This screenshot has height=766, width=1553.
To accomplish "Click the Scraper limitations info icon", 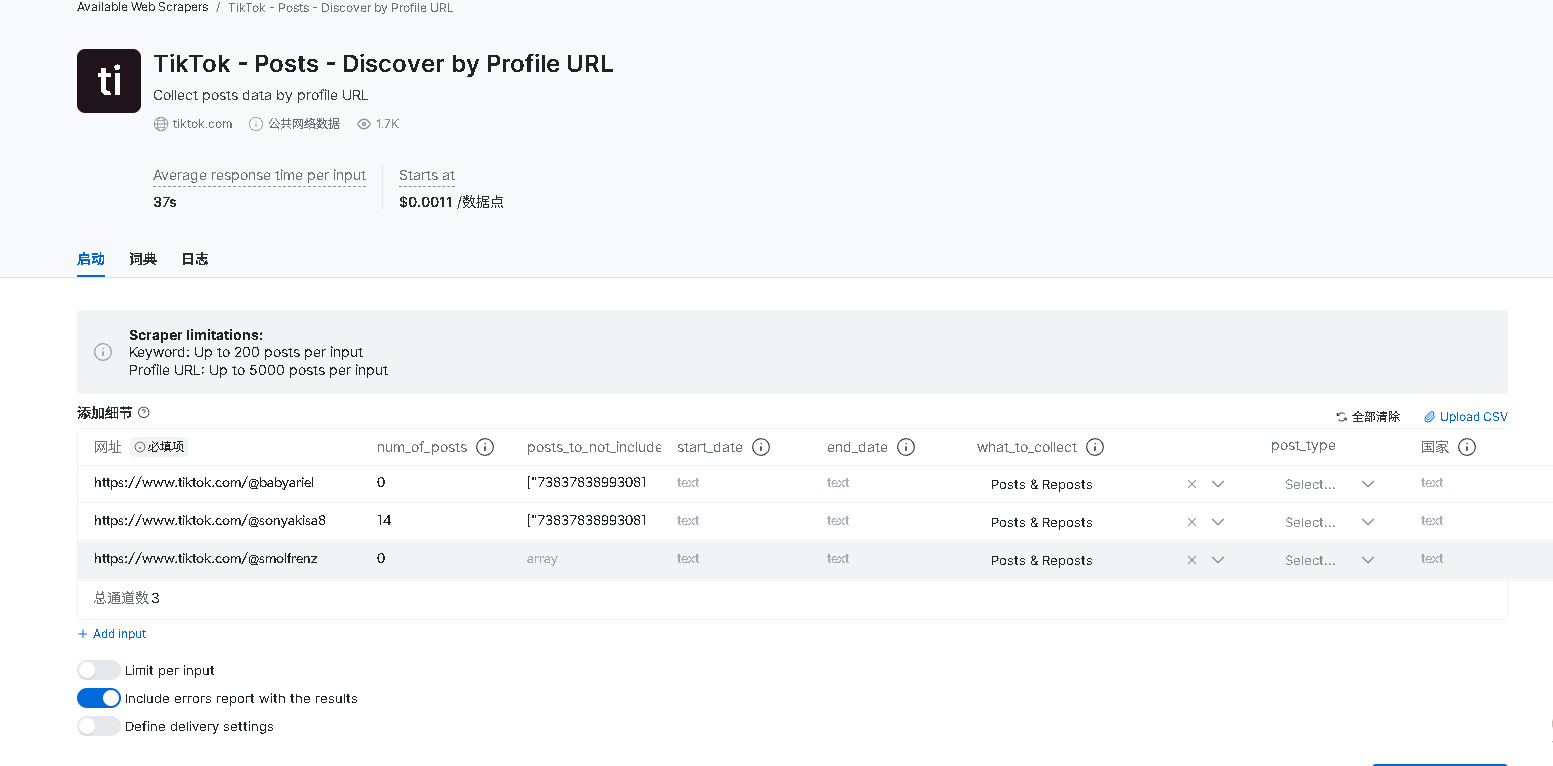I will [103, 352].
